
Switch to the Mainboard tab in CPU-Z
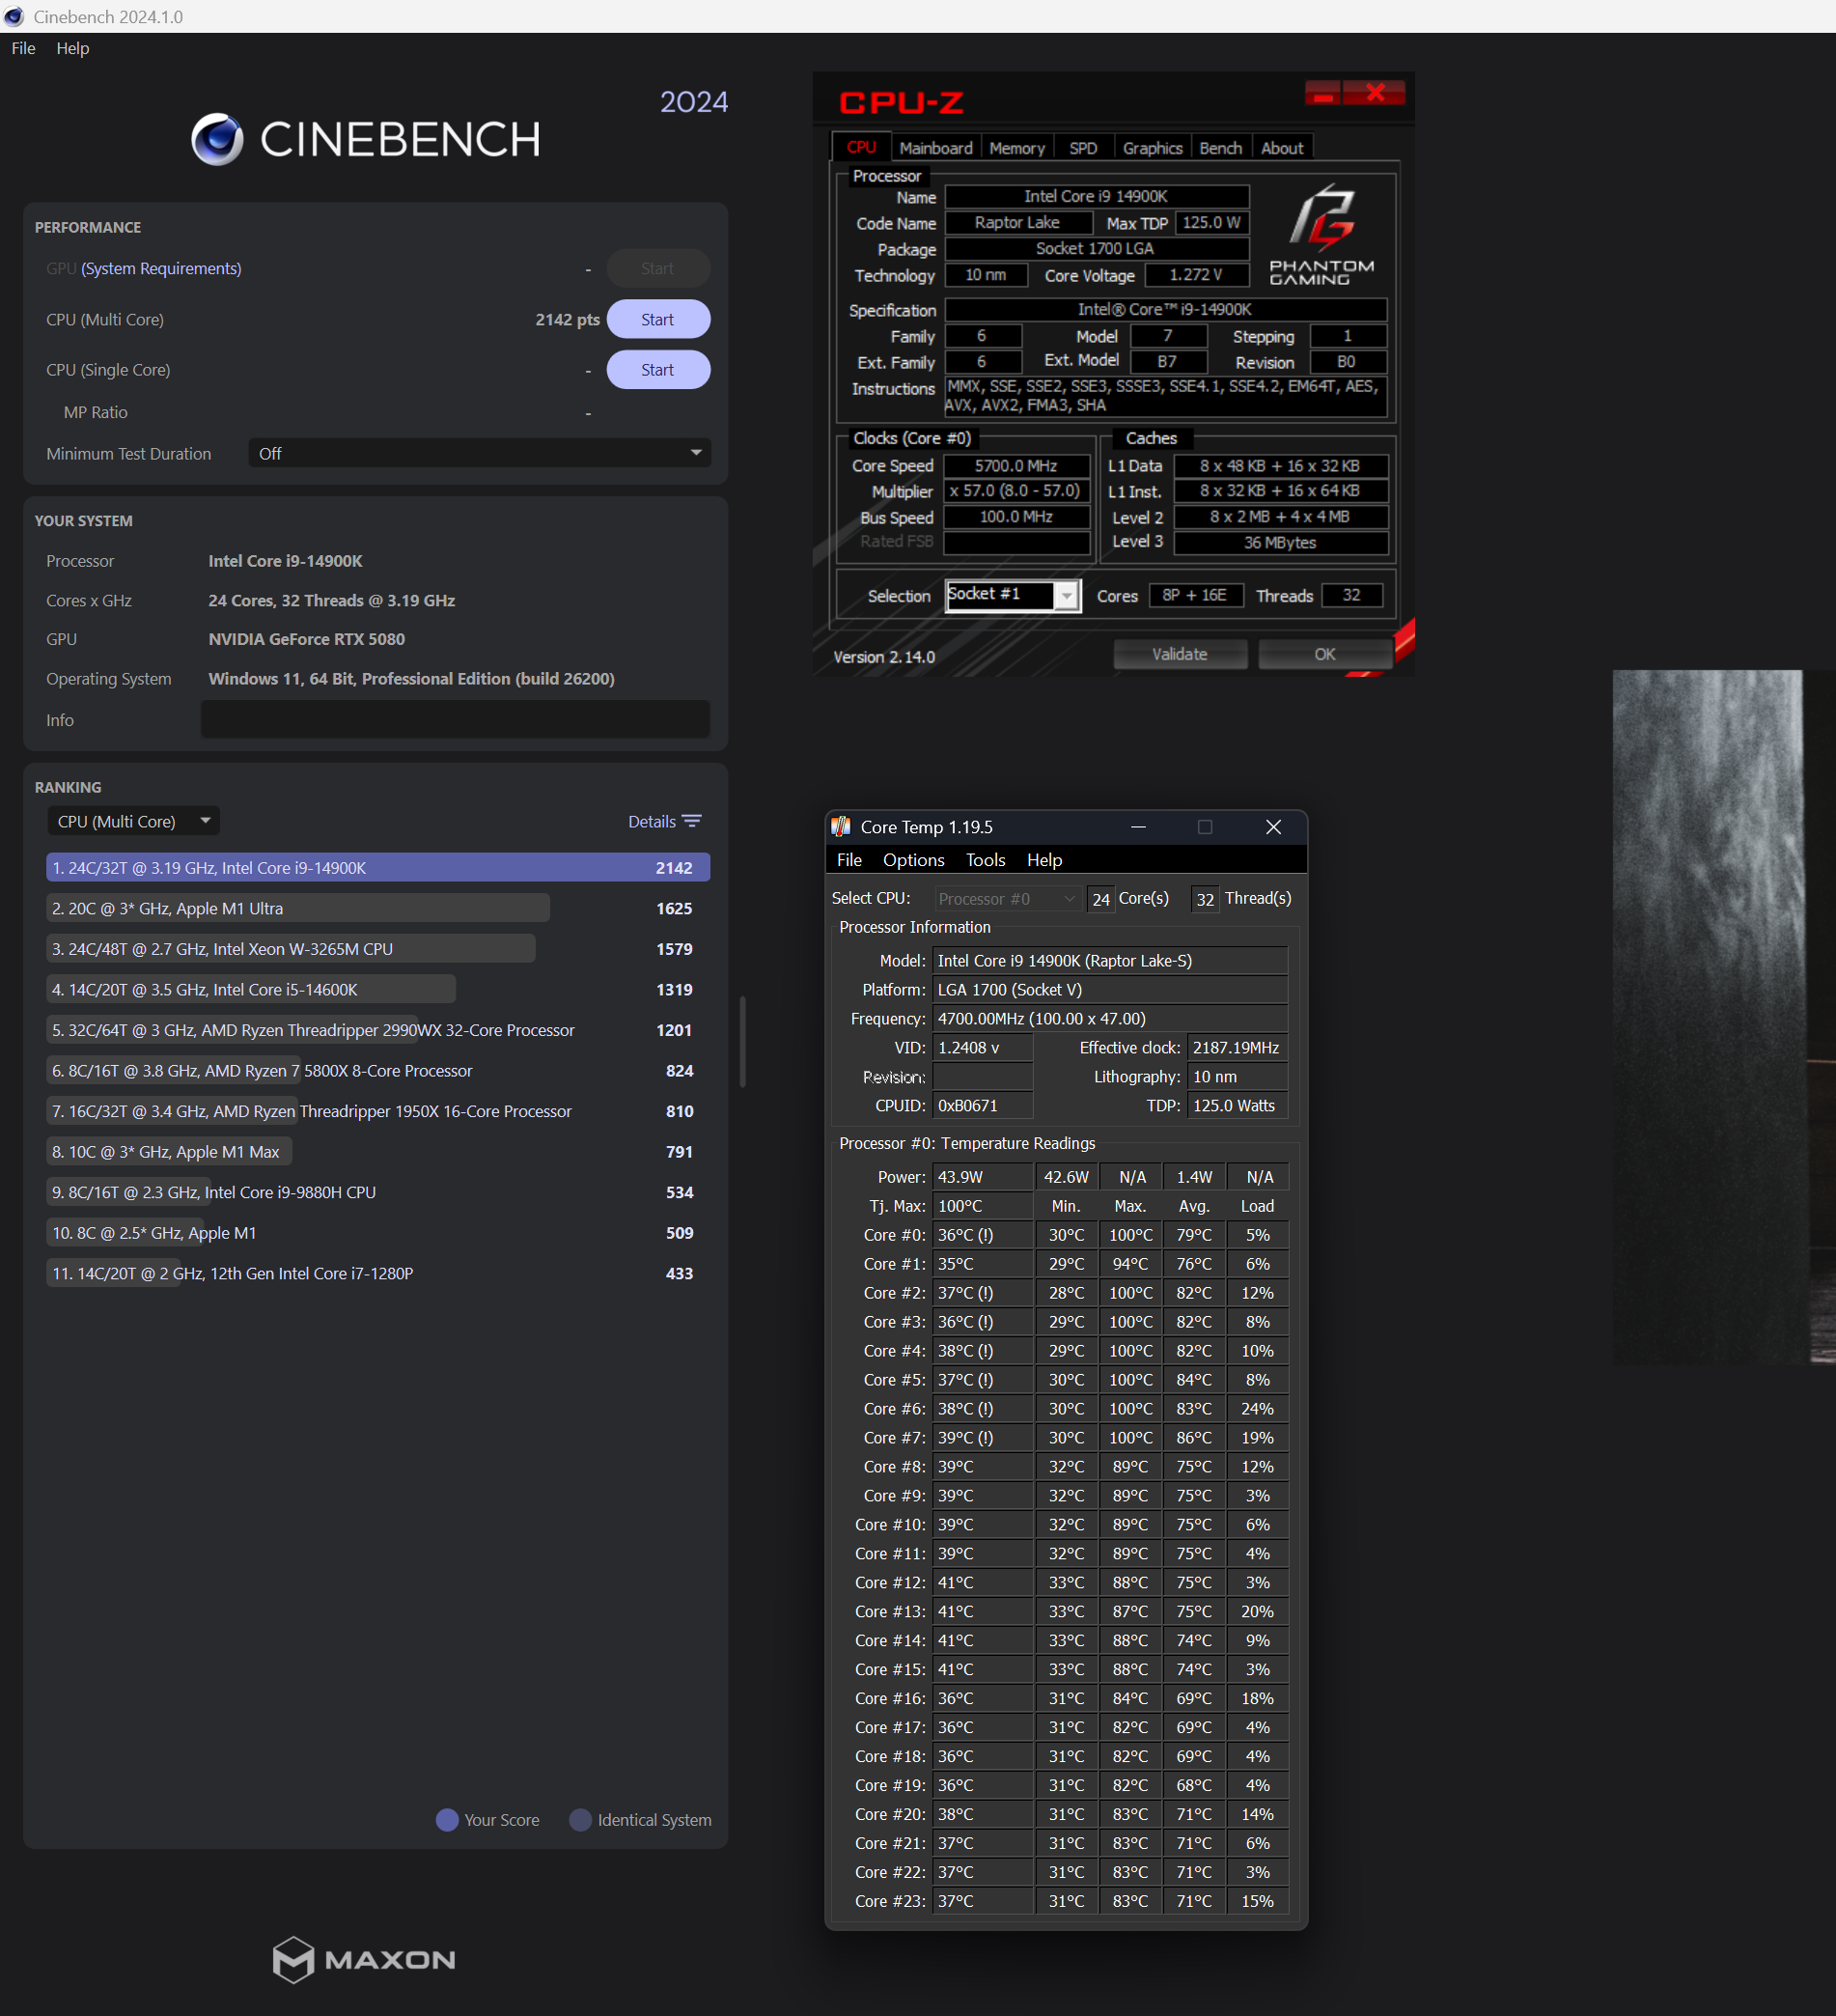(x=935, y=148)
